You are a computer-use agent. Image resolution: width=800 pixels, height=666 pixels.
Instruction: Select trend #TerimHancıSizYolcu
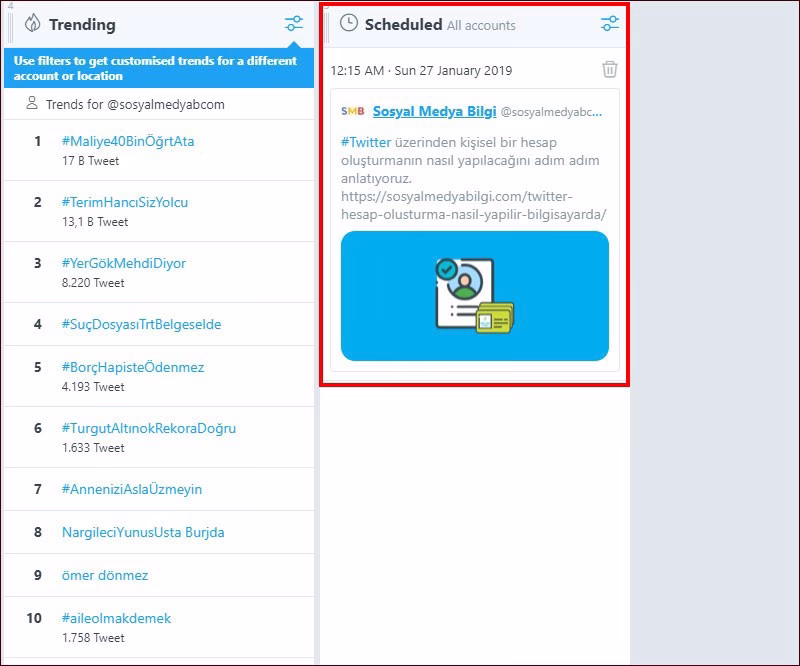125,202
